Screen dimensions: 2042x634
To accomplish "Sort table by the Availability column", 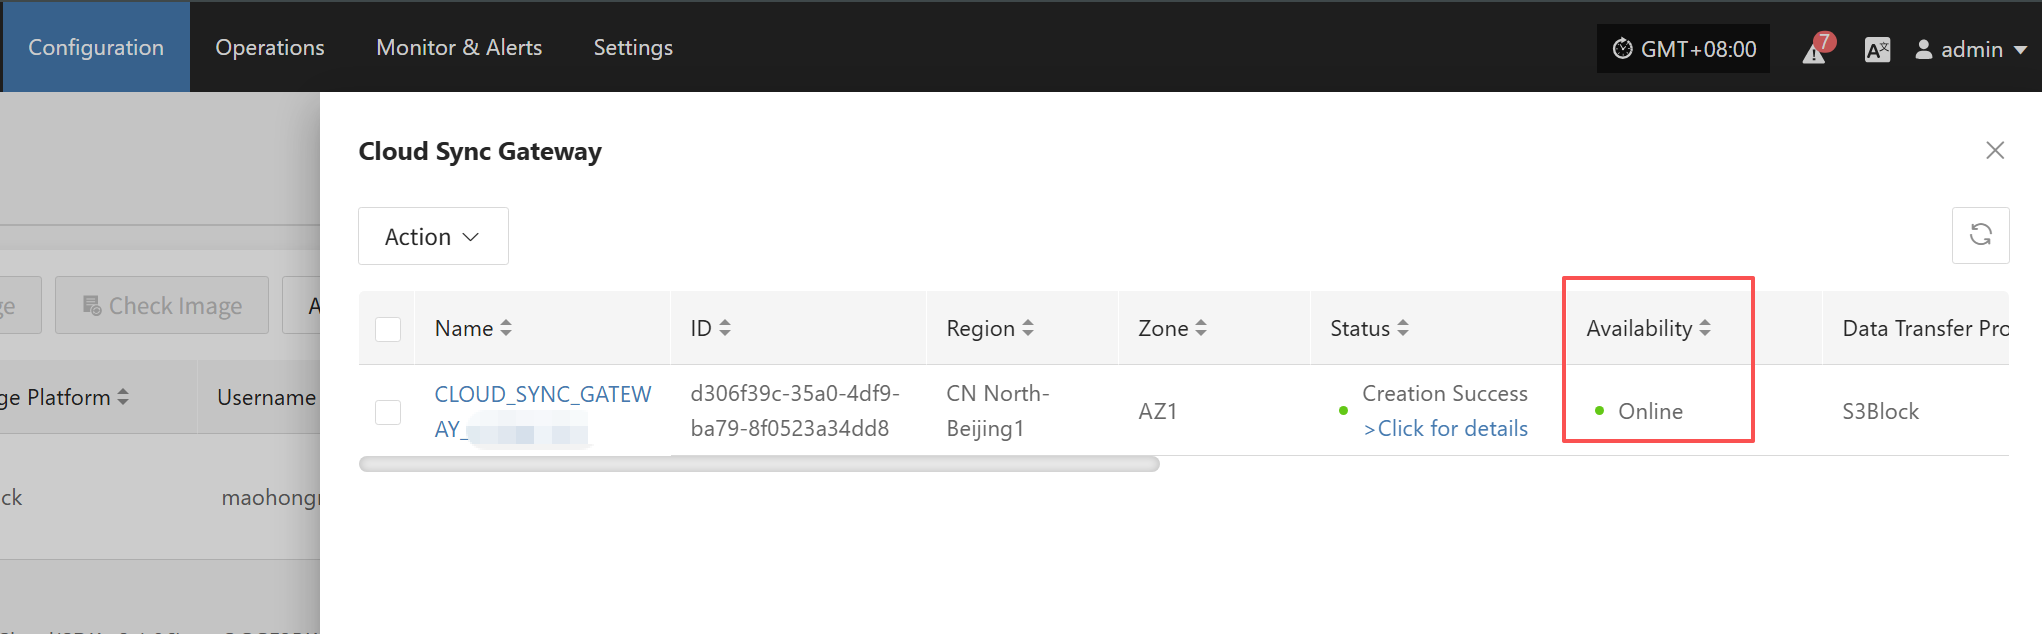I will coord(1705,328).
